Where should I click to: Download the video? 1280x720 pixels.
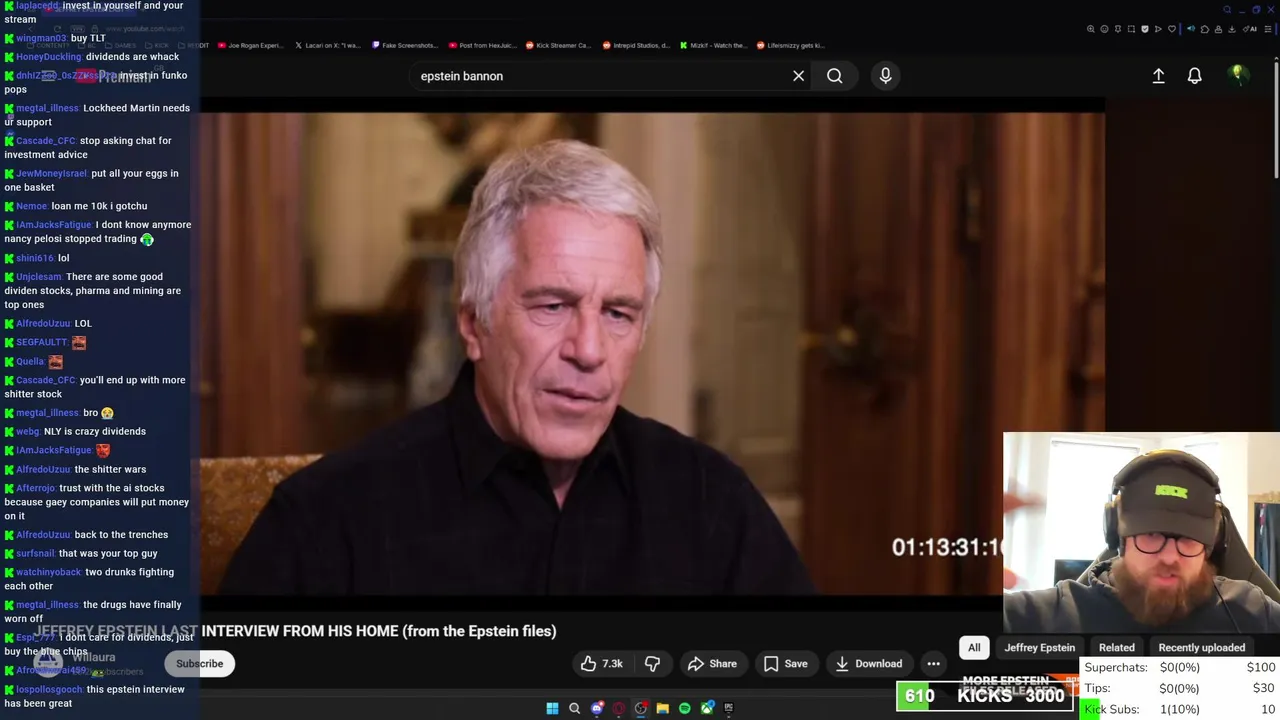(x=868, y=664)
